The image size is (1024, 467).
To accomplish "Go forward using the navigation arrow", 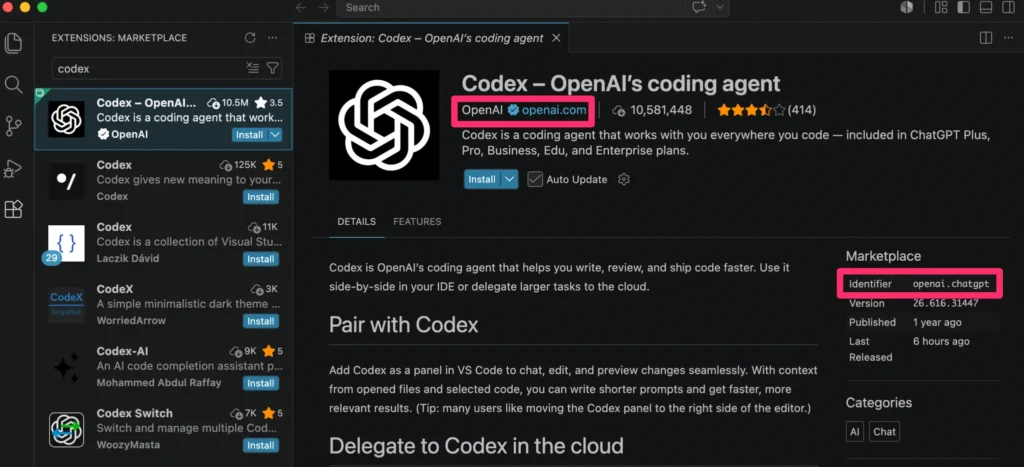I will [x=323, y=7].
